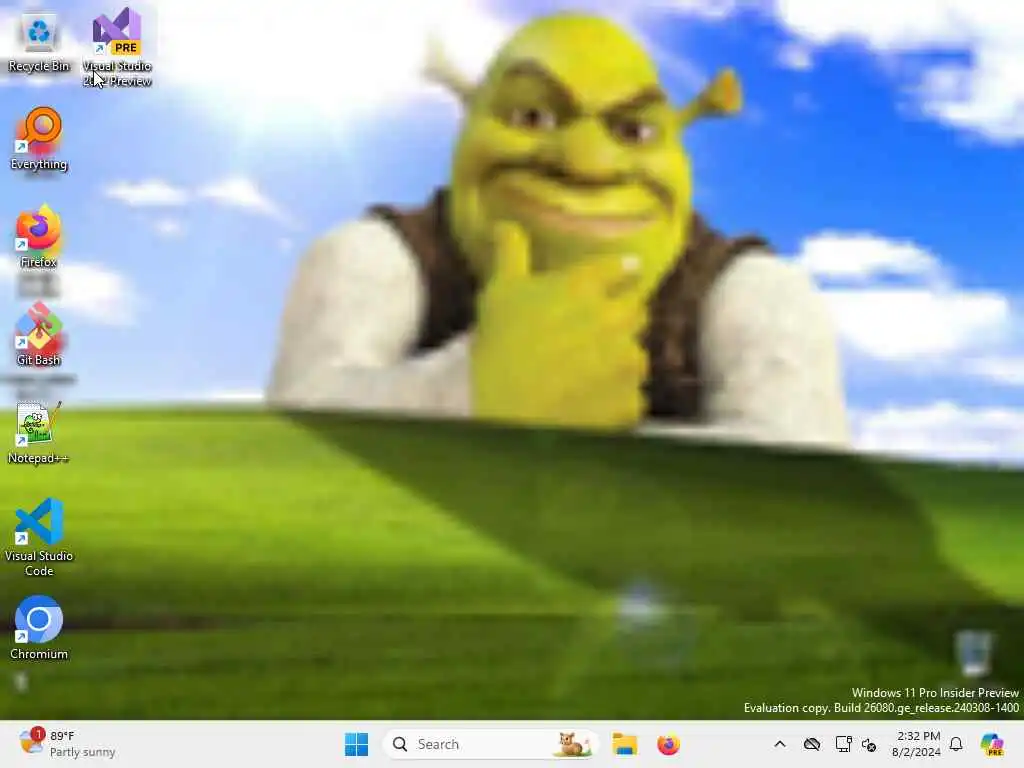Launch Firefox from the taskbar
Viewport: 1024px width, 768px height.
668,744
